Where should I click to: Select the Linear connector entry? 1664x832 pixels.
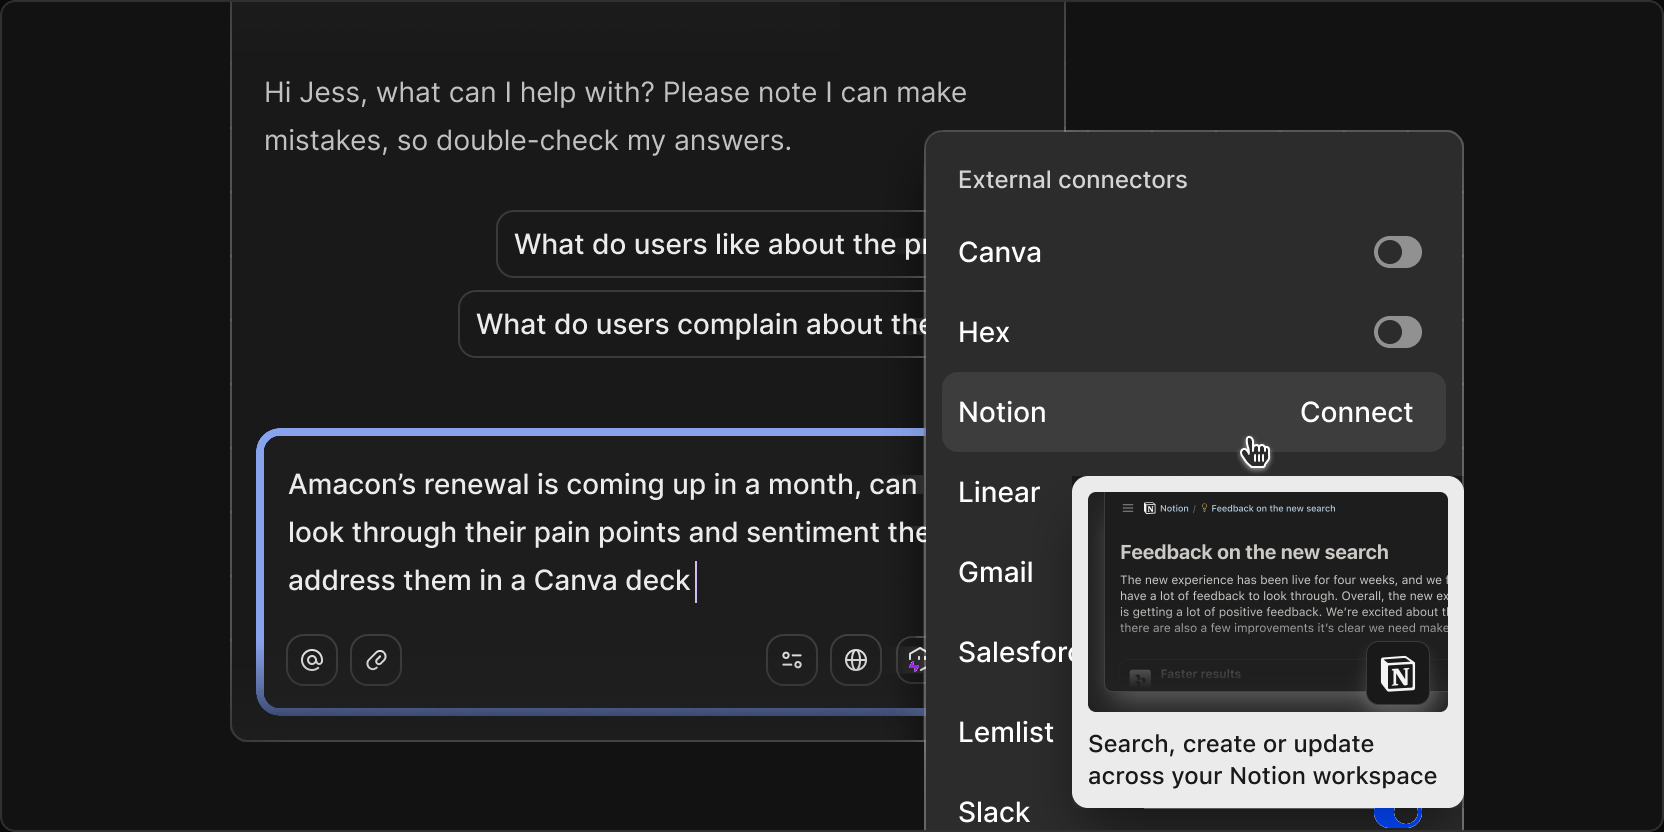tap(999, 492)
